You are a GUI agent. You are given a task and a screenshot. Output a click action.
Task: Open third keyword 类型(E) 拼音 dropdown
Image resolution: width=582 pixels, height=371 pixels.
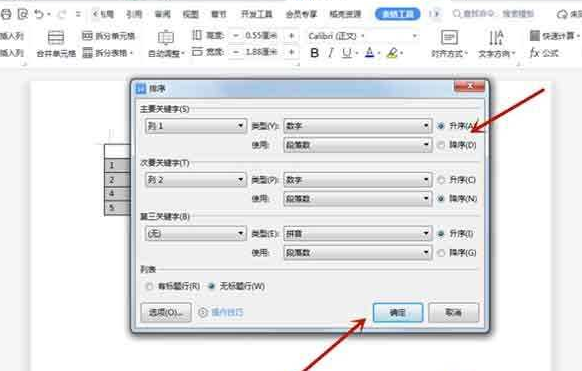pyautogui.click(x=357, y=234)
